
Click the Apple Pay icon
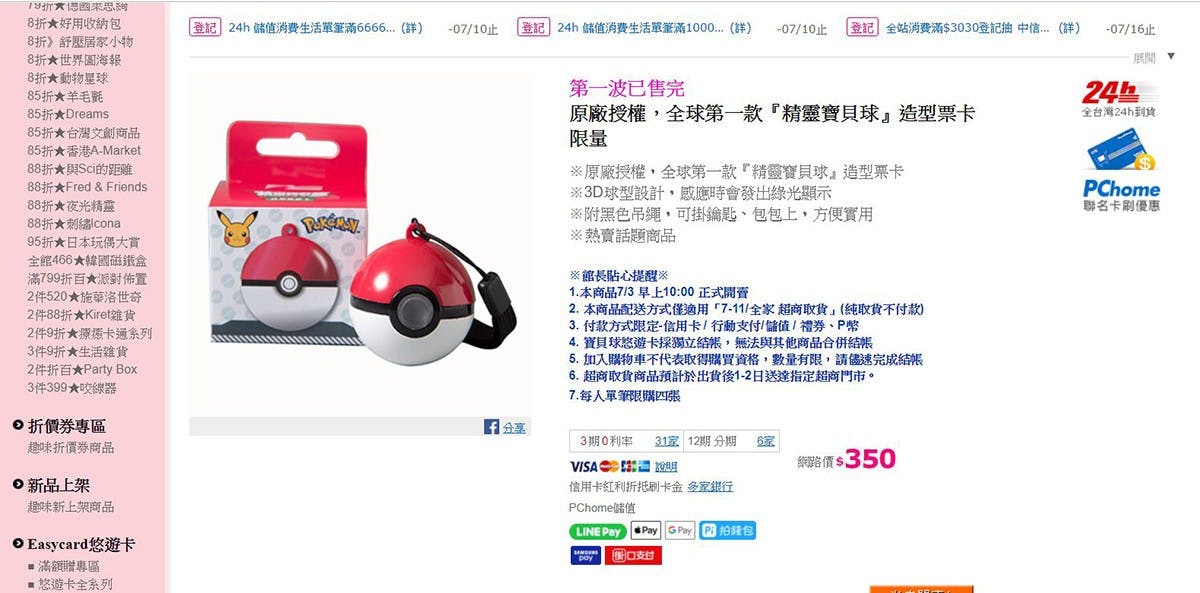click(x=645, y=530)
